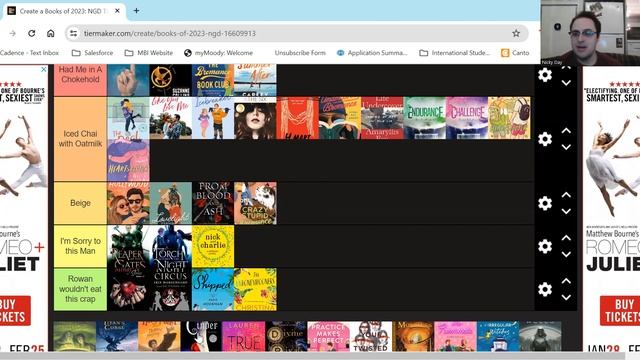Select Twisted unranked book cover
This screenshot has height=360, width=640.
coord(371,336)
